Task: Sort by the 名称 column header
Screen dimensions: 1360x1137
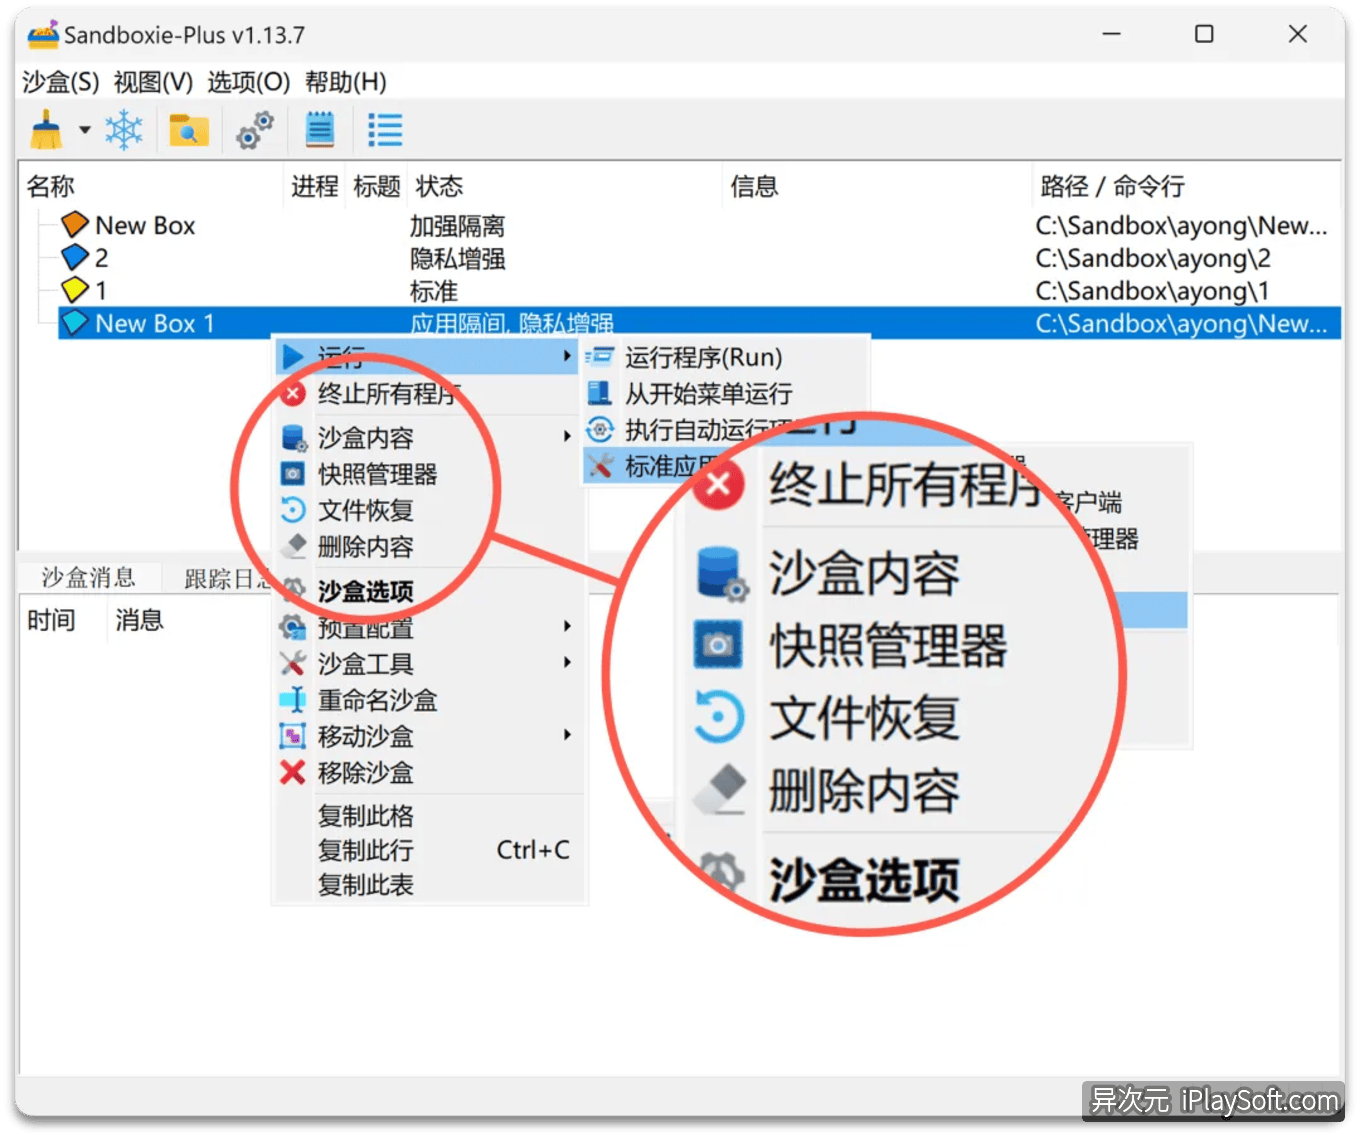Action: 50,186
